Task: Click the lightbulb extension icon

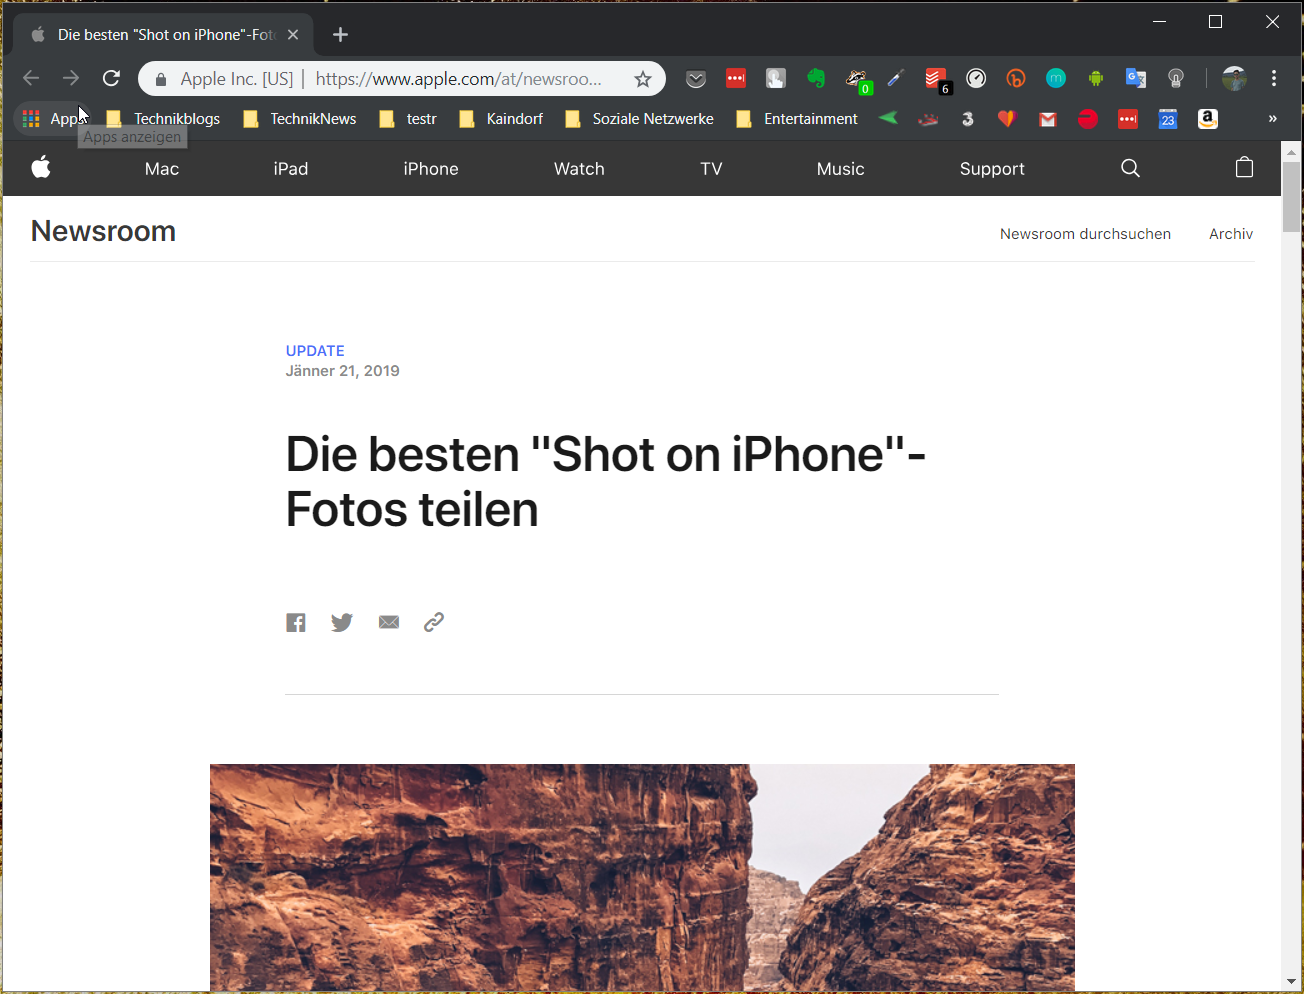Action: coord(1176,79)
